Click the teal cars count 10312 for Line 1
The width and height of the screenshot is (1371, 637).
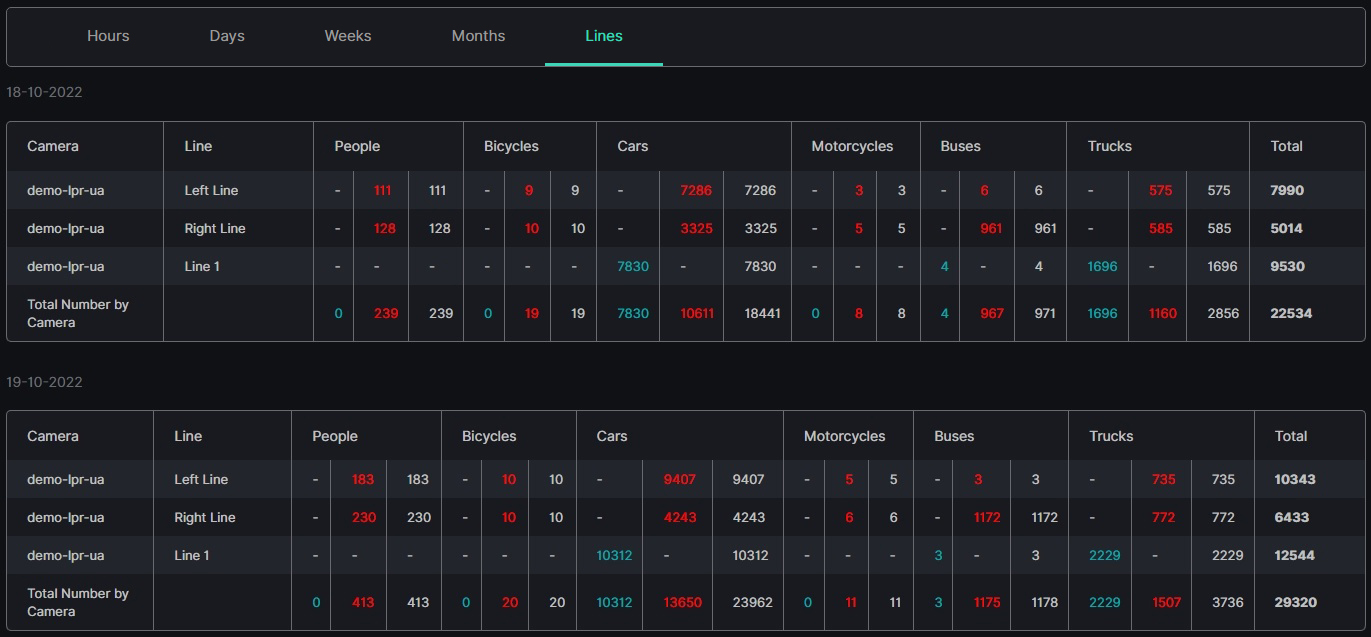[614, 555]
